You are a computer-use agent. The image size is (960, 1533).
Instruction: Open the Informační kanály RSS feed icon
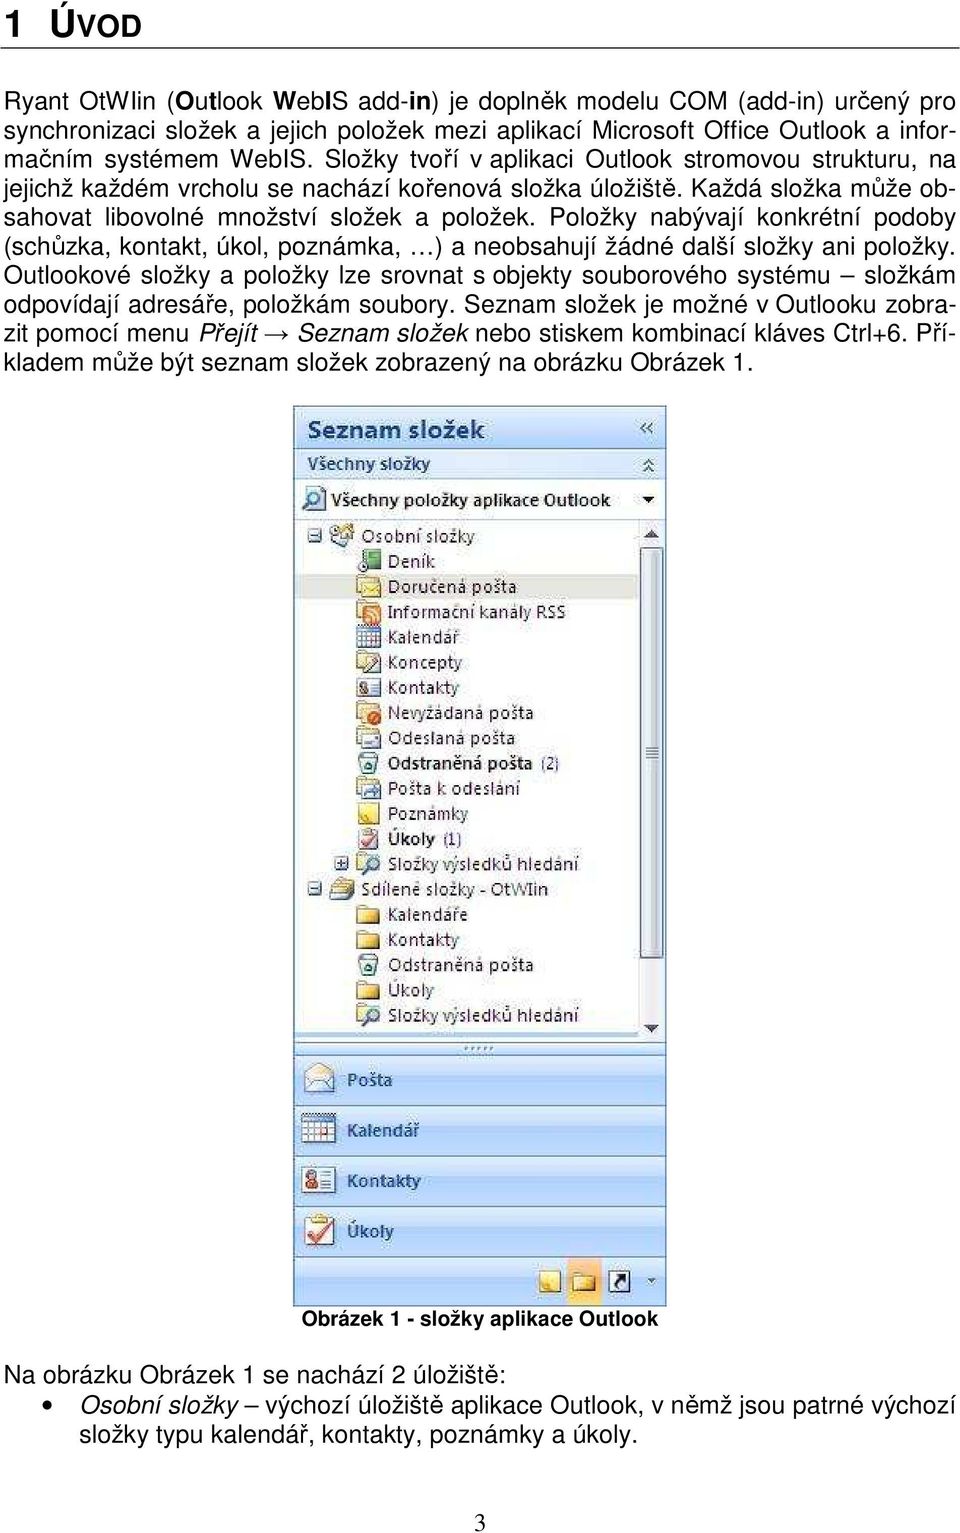(369, 611)
